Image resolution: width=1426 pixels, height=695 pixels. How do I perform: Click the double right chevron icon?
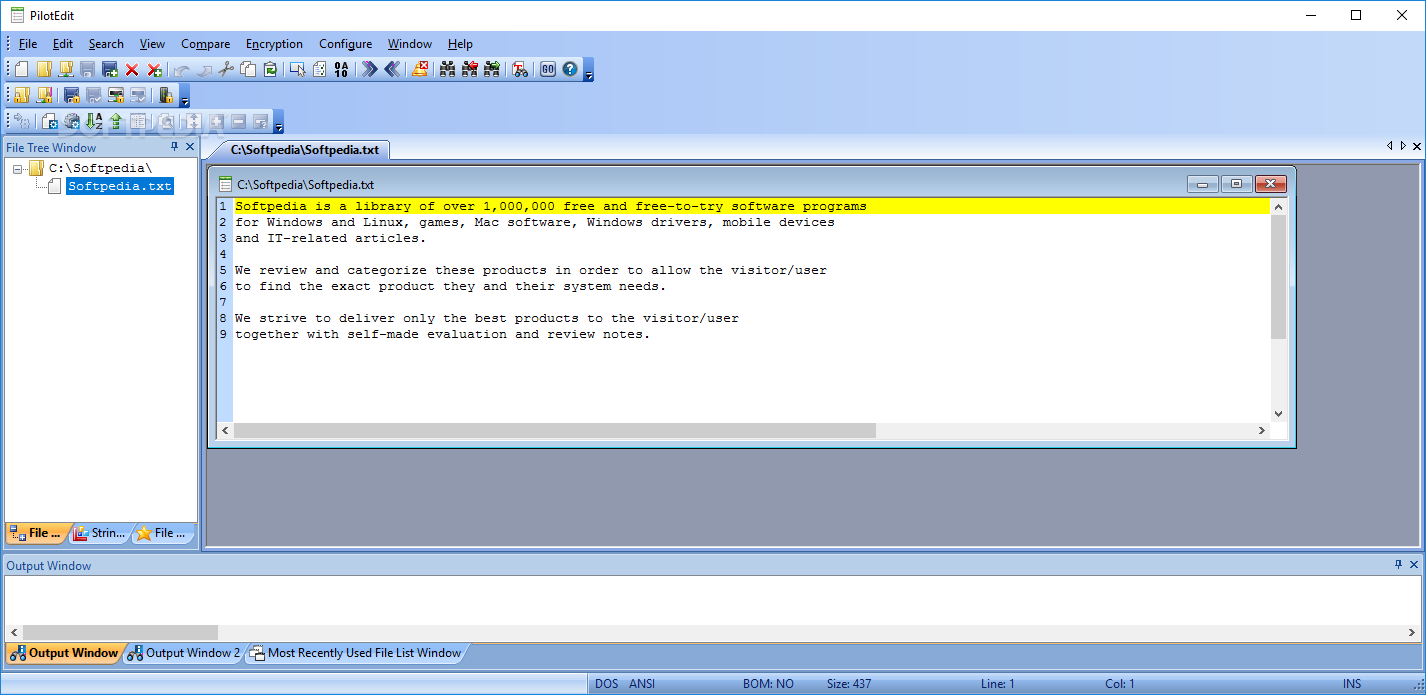tap(369, 69)
